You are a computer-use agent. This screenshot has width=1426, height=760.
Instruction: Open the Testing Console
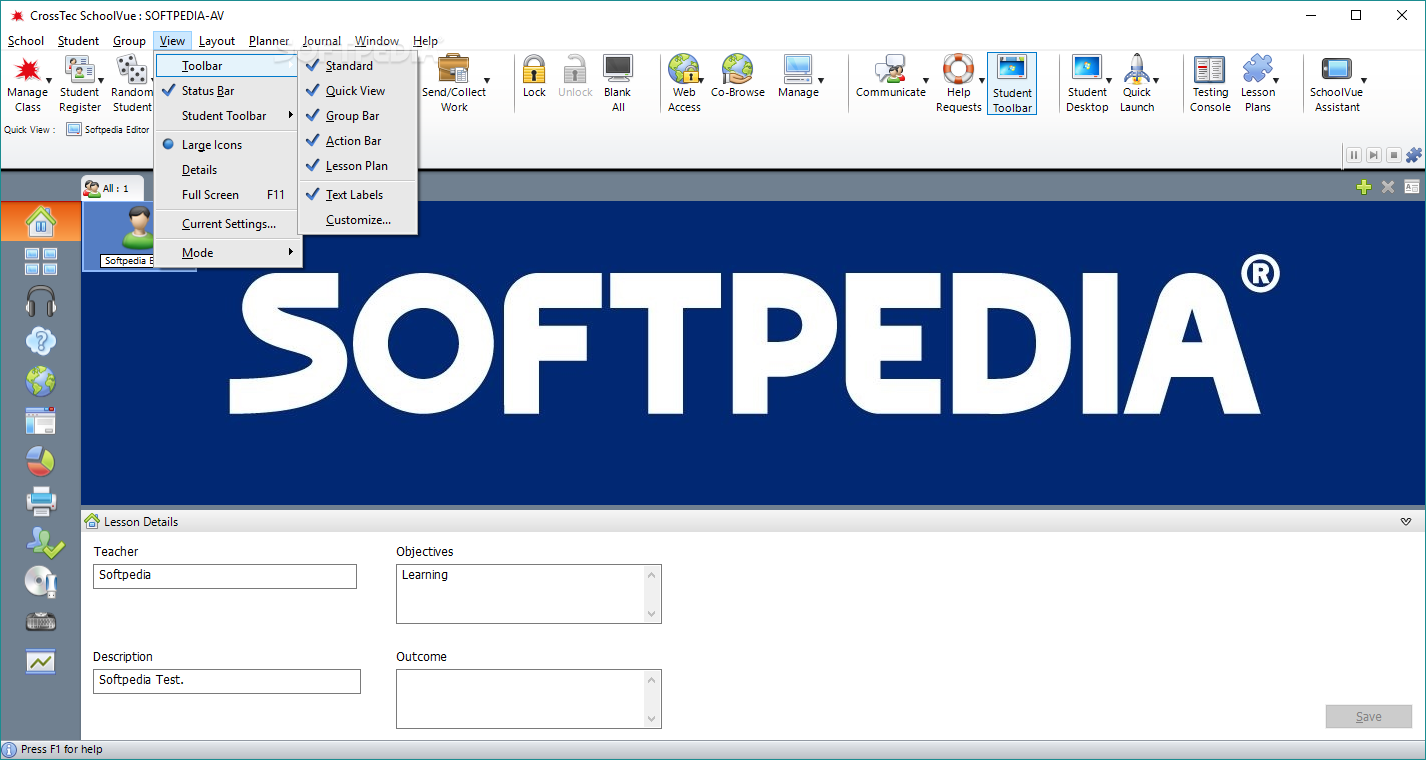(x=1210, y=84)
